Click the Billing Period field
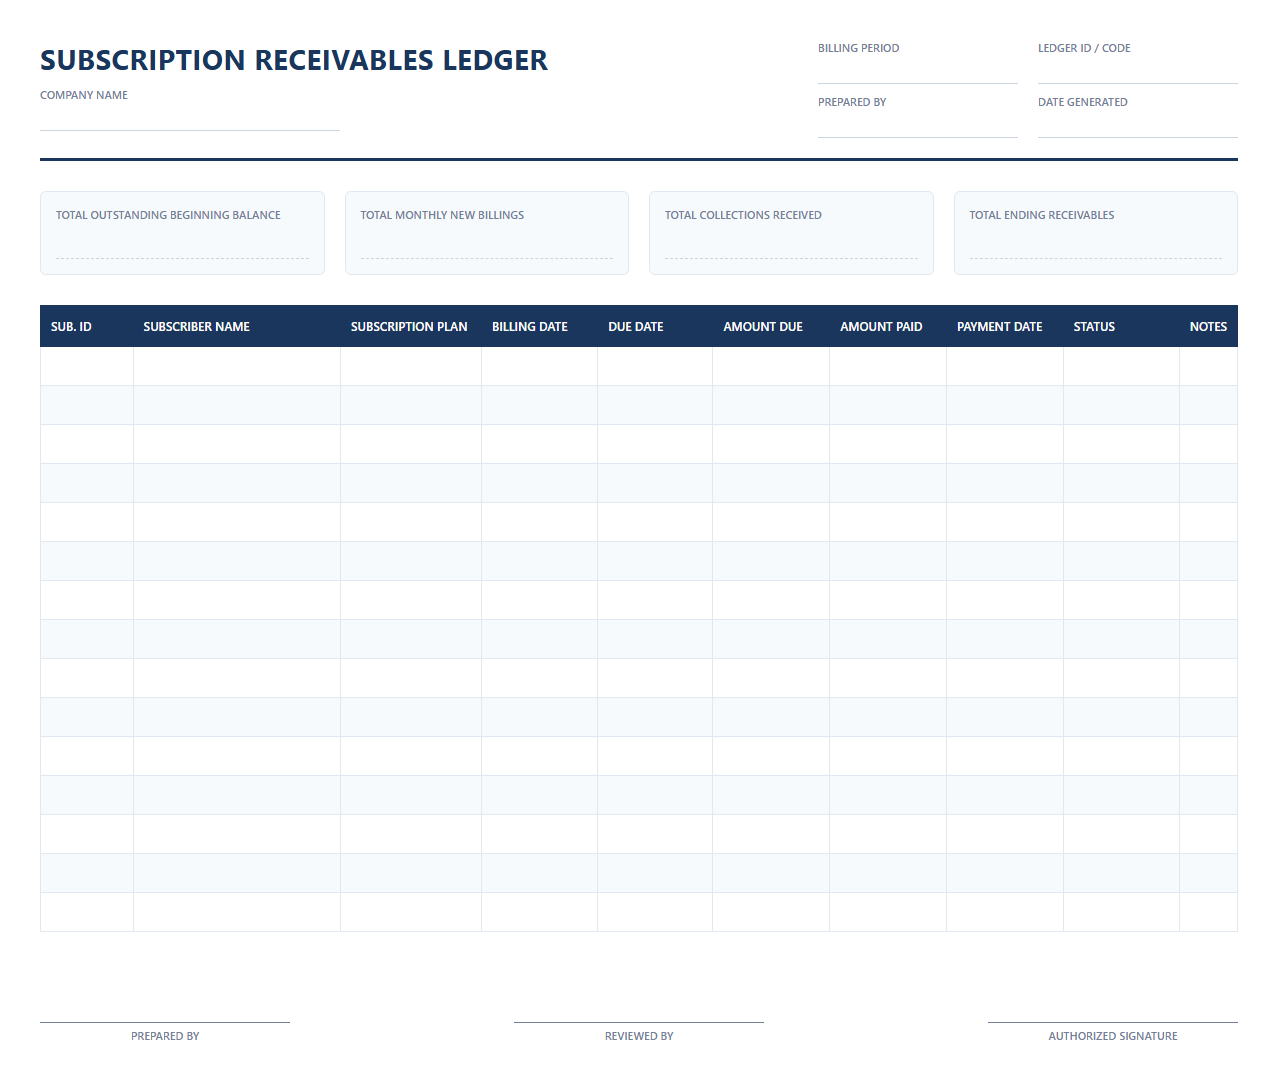Image resolution: width=1278 pixels, height=1083 pixels. click(x=918, y=72)
